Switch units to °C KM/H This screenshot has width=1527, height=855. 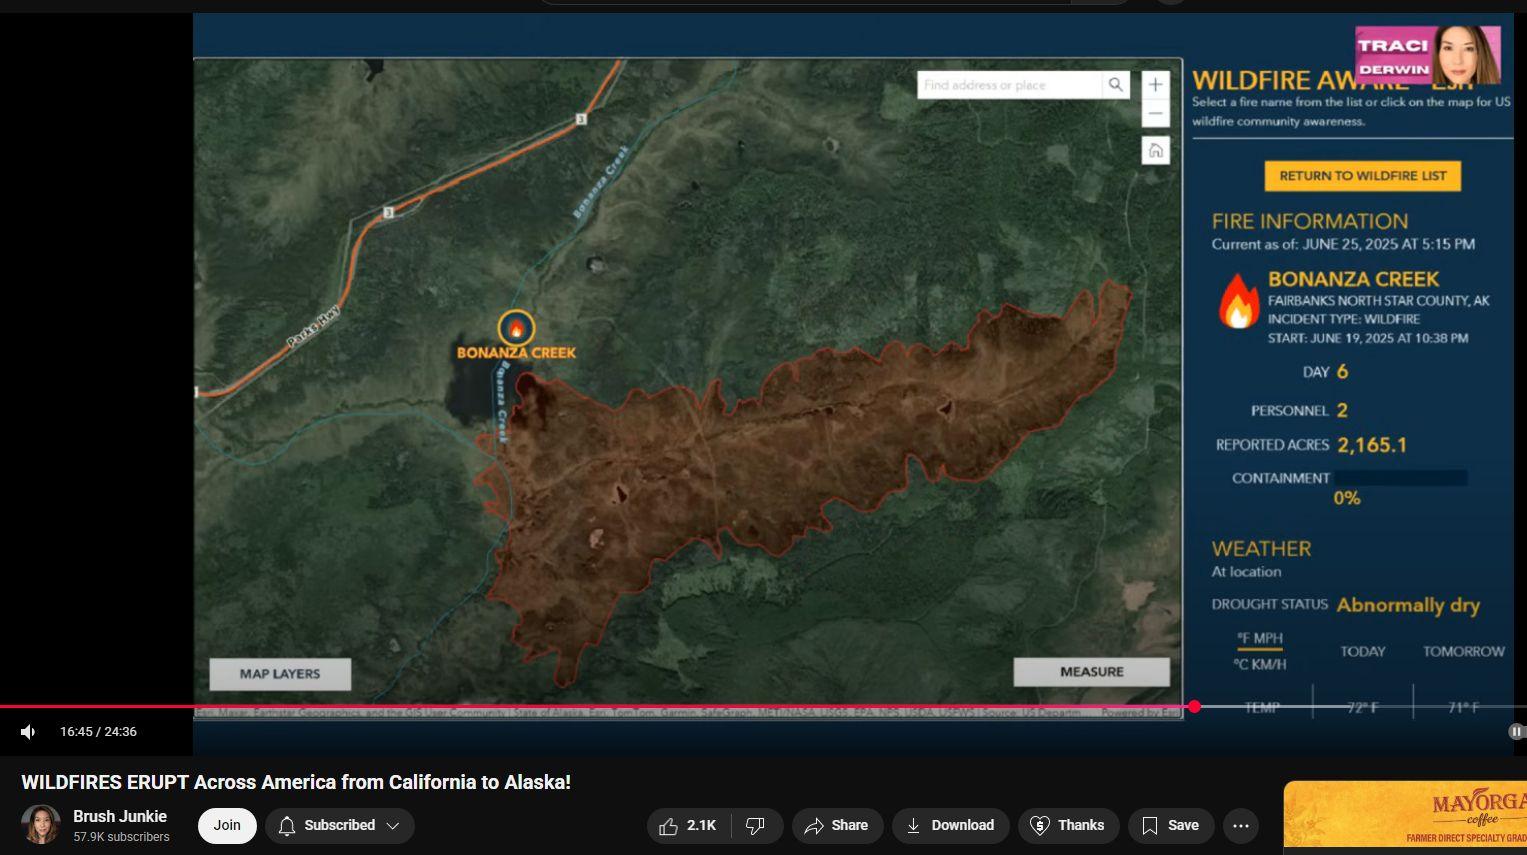click(x=1260, y=664)
